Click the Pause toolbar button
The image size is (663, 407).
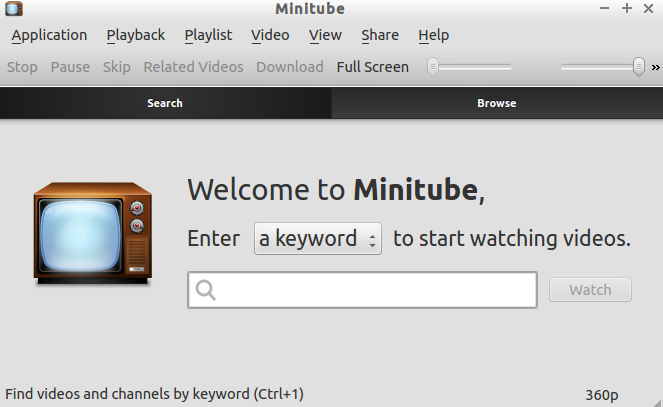coord(70,67)
